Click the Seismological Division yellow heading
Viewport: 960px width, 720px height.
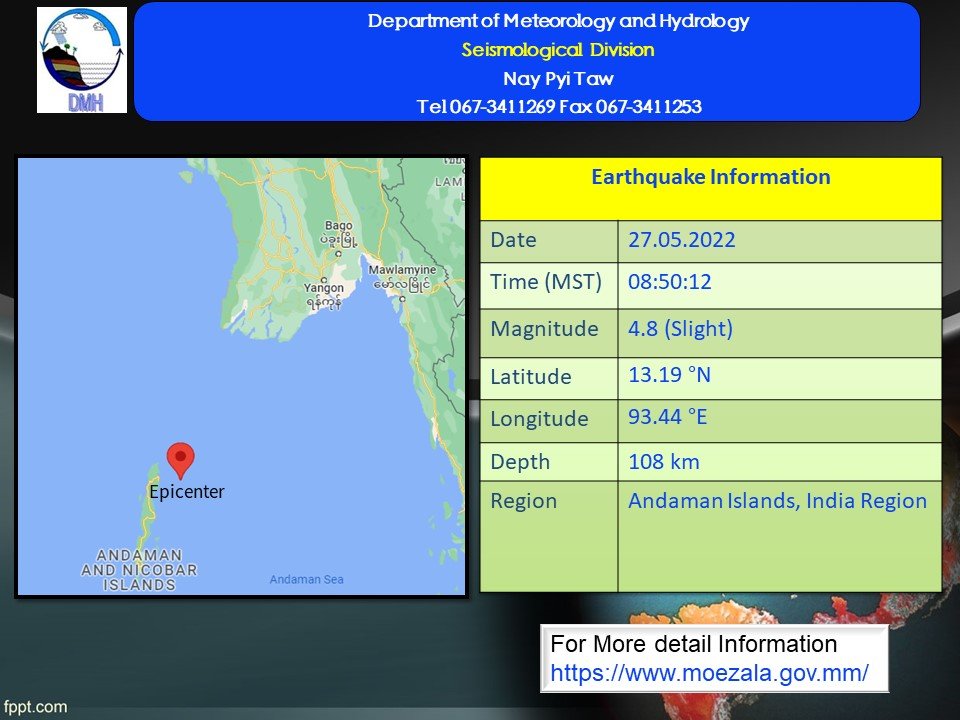tap(558, 50)
